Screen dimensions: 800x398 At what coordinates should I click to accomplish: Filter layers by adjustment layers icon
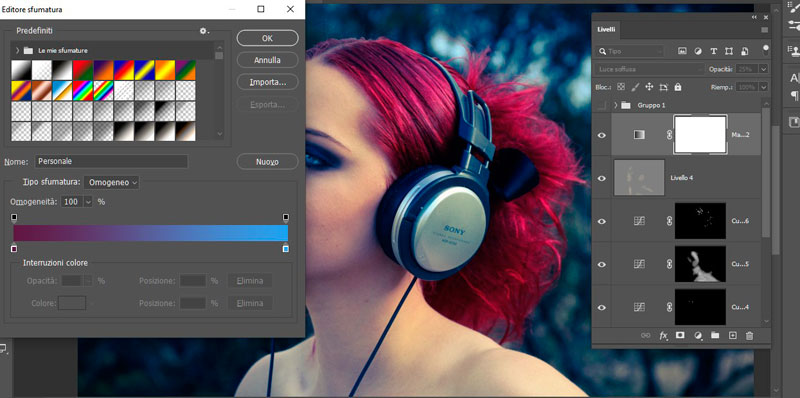pyautogui.click(x=698, y=51)
